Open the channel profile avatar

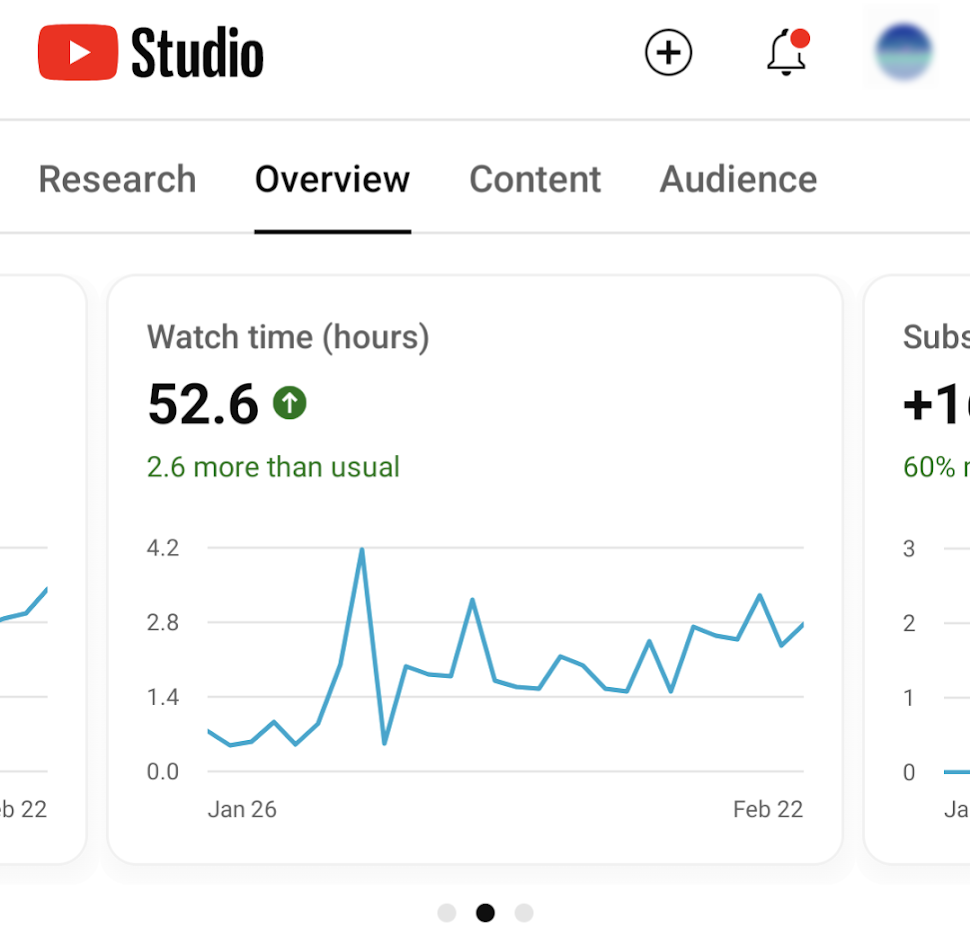pyautogui.click(x=902, y=50)
